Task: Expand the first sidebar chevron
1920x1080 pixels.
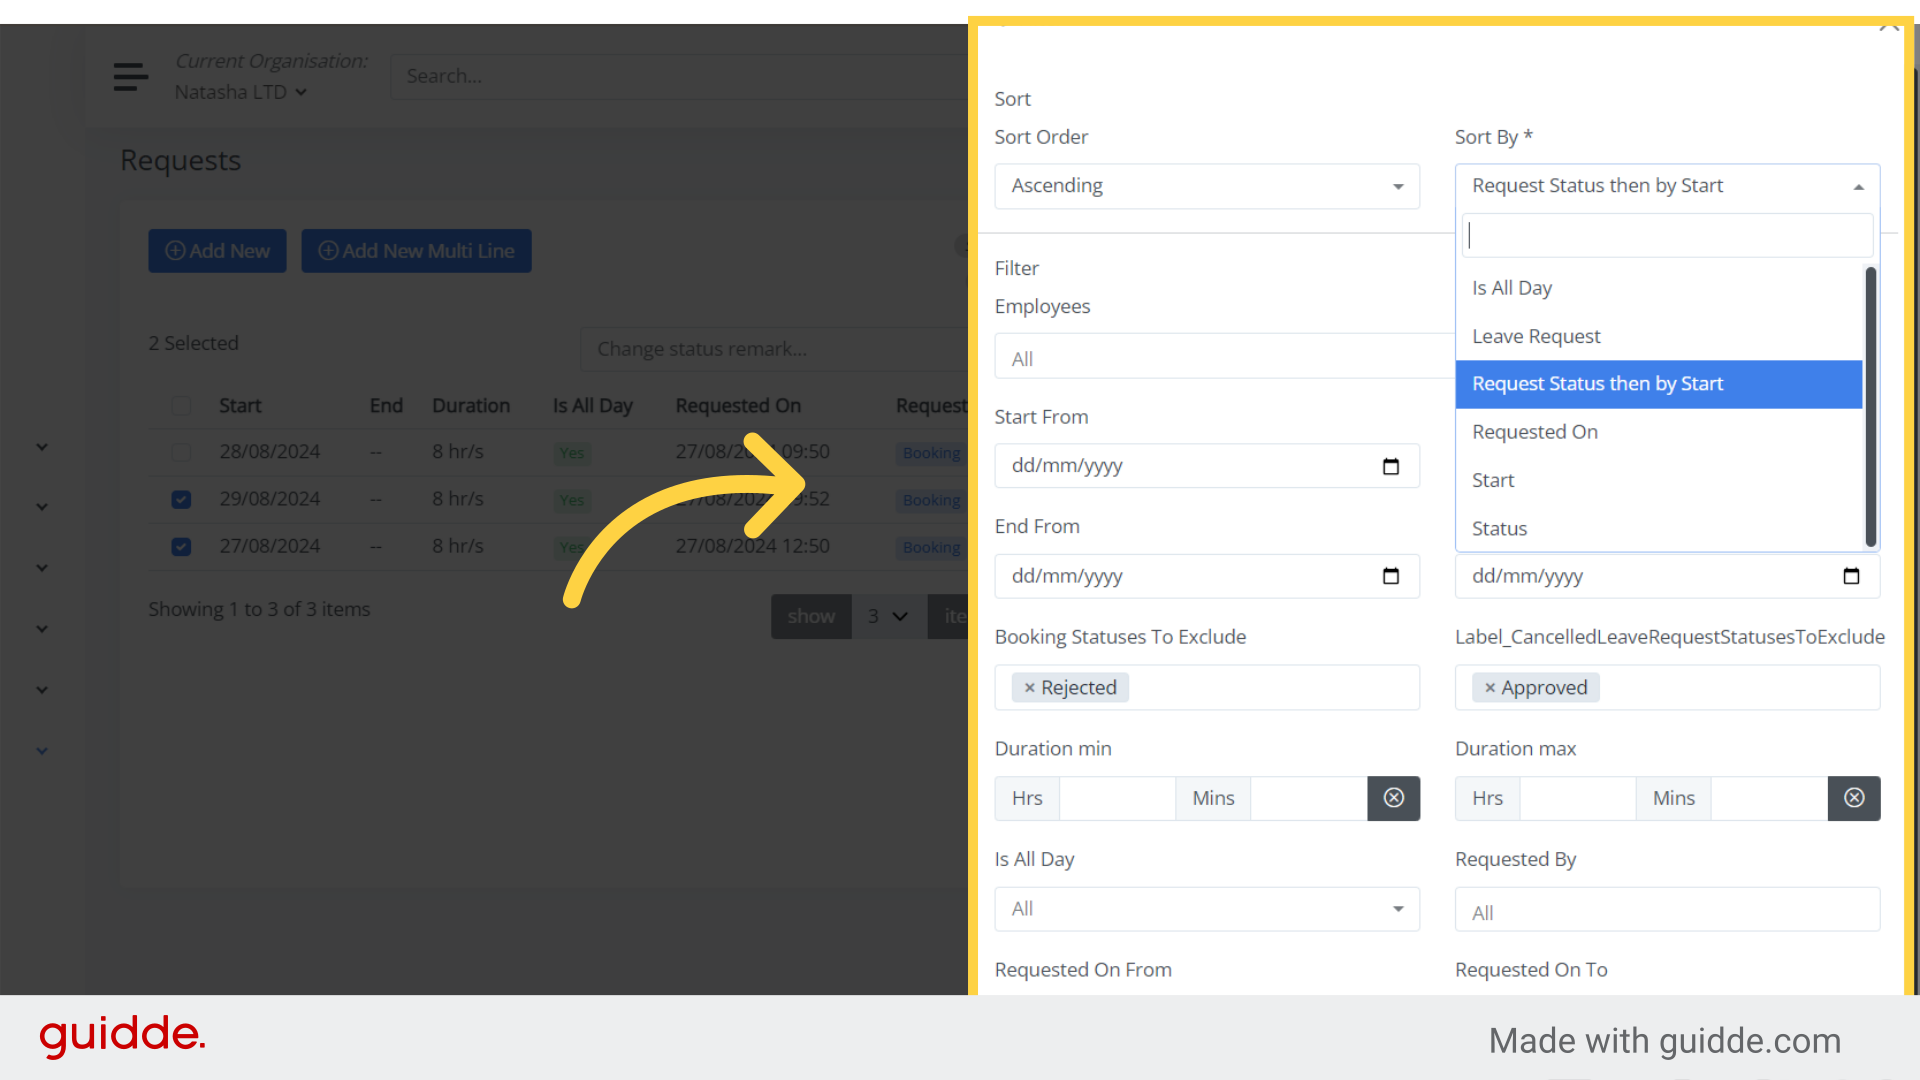Action: [42, 447]
